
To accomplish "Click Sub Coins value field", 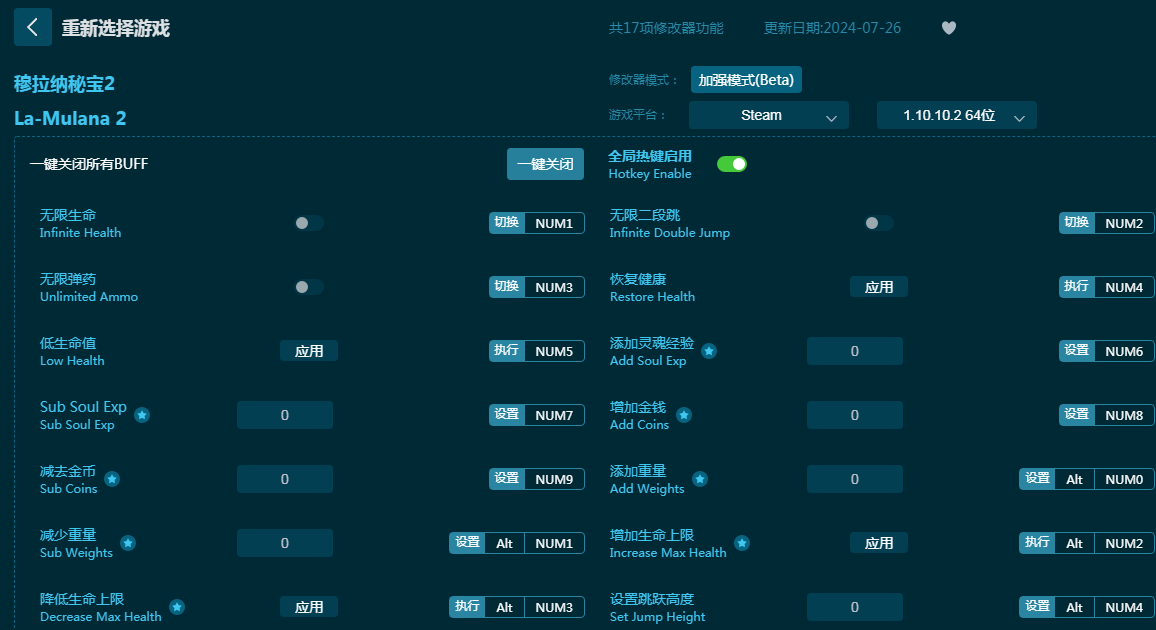I will tap(285, 479).
